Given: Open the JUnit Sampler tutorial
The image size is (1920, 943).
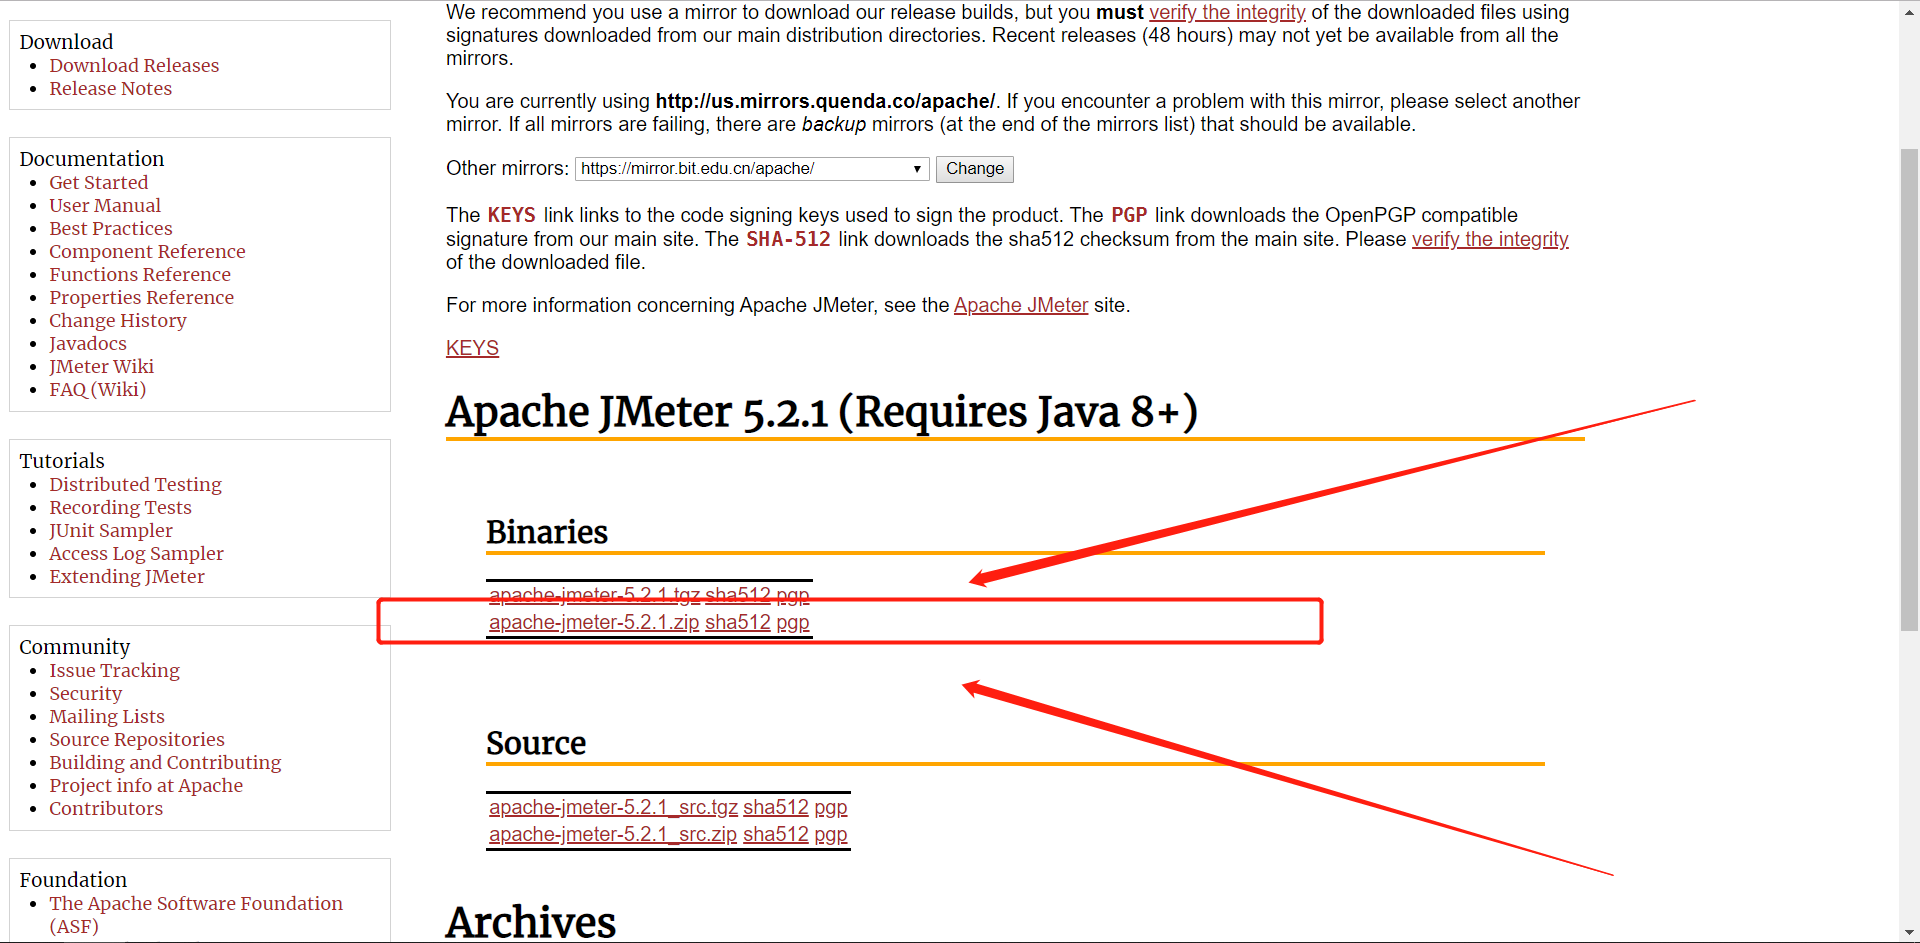Looking at the screenshot, I should (110, 530).
